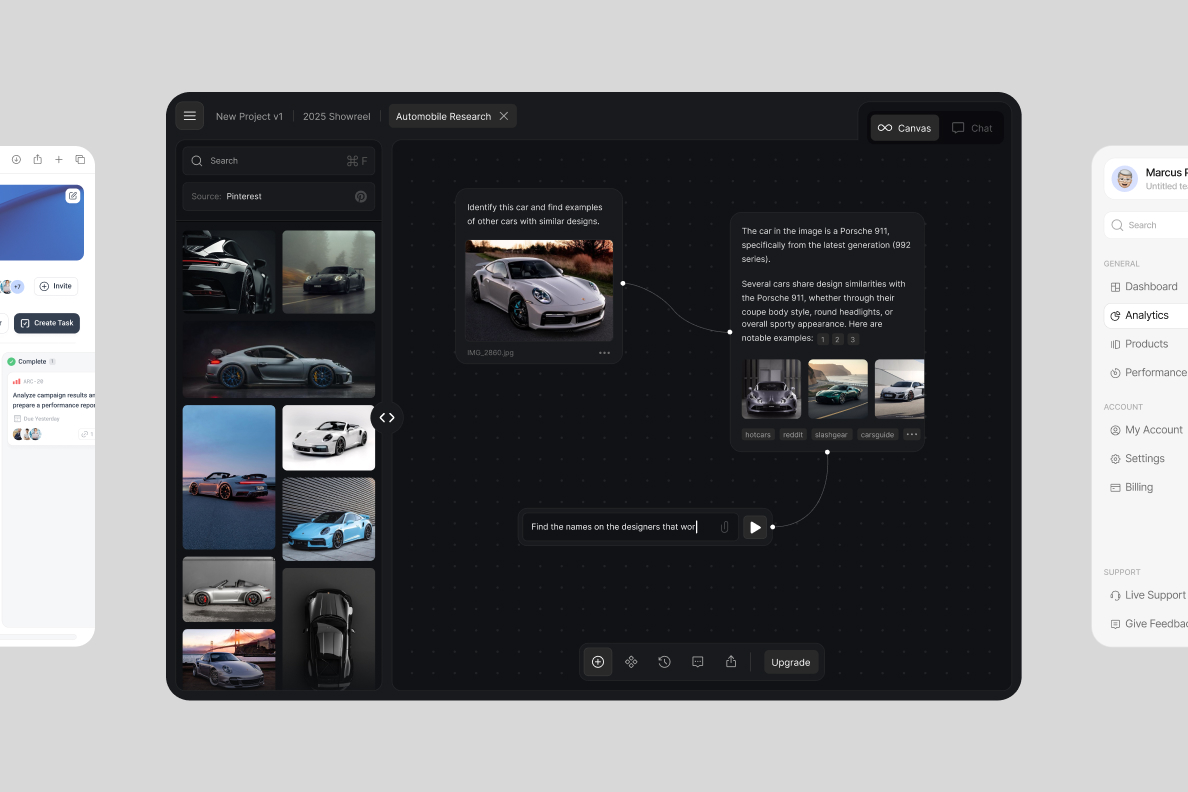Open the silver sports car result image

[771, 389]
